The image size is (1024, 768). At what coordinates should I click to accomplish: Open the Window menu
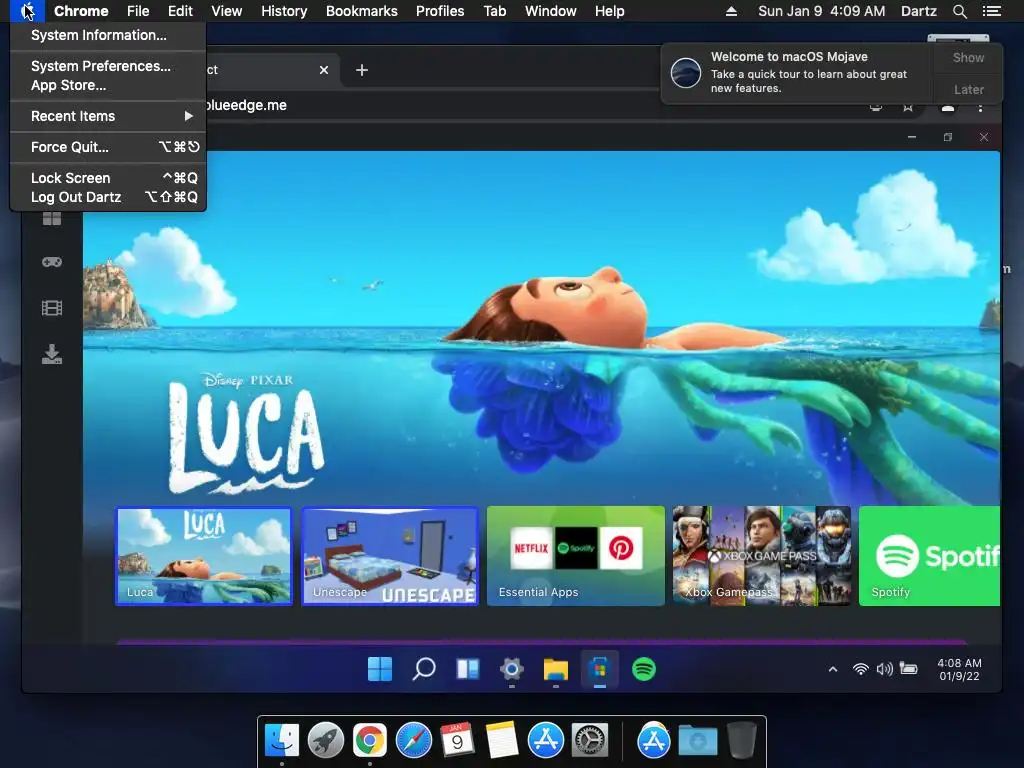[551, 11]
